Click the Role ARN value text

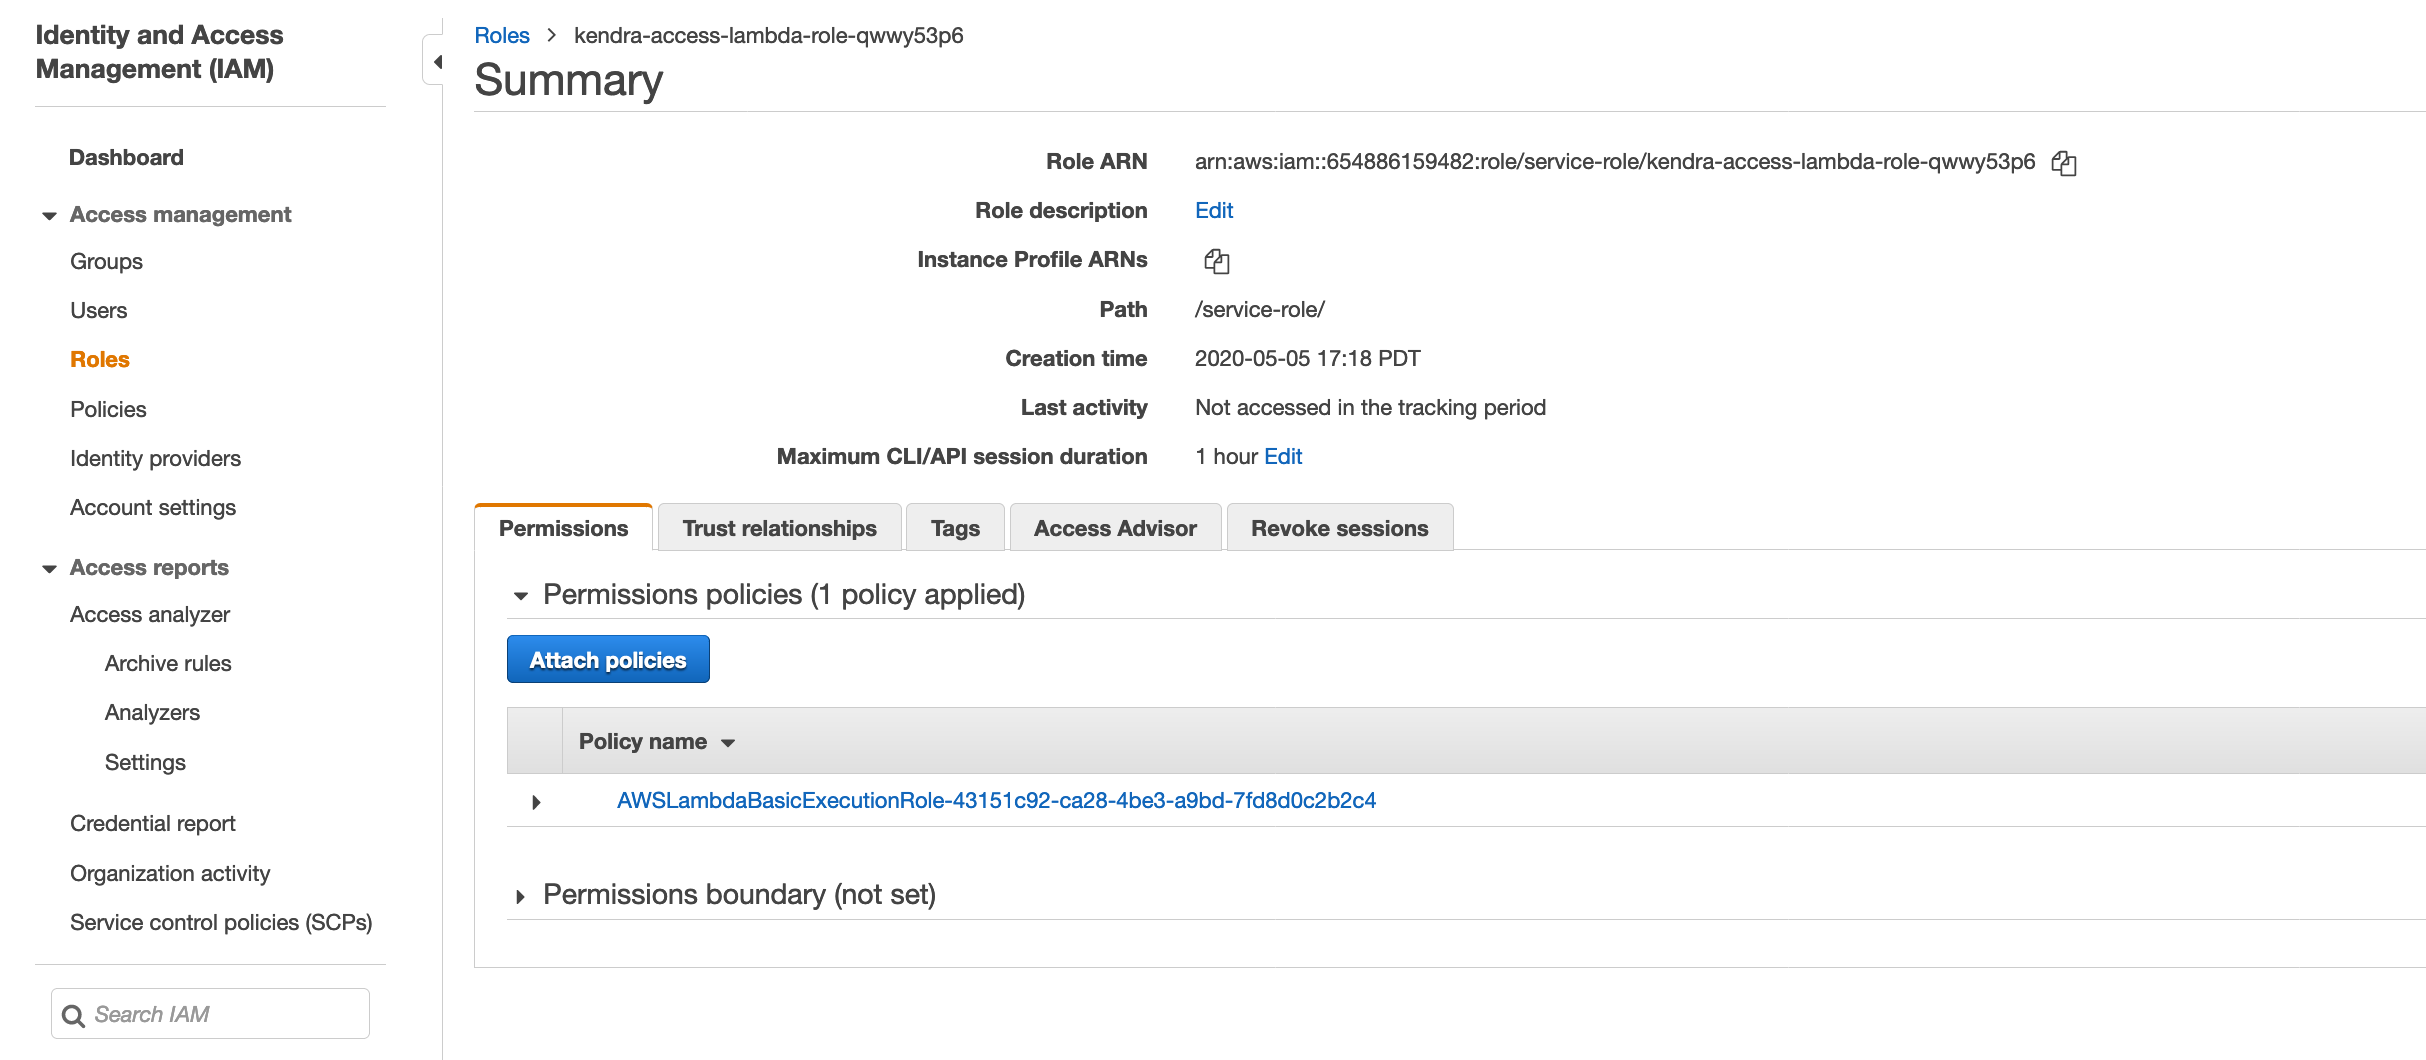[1615, 161]
